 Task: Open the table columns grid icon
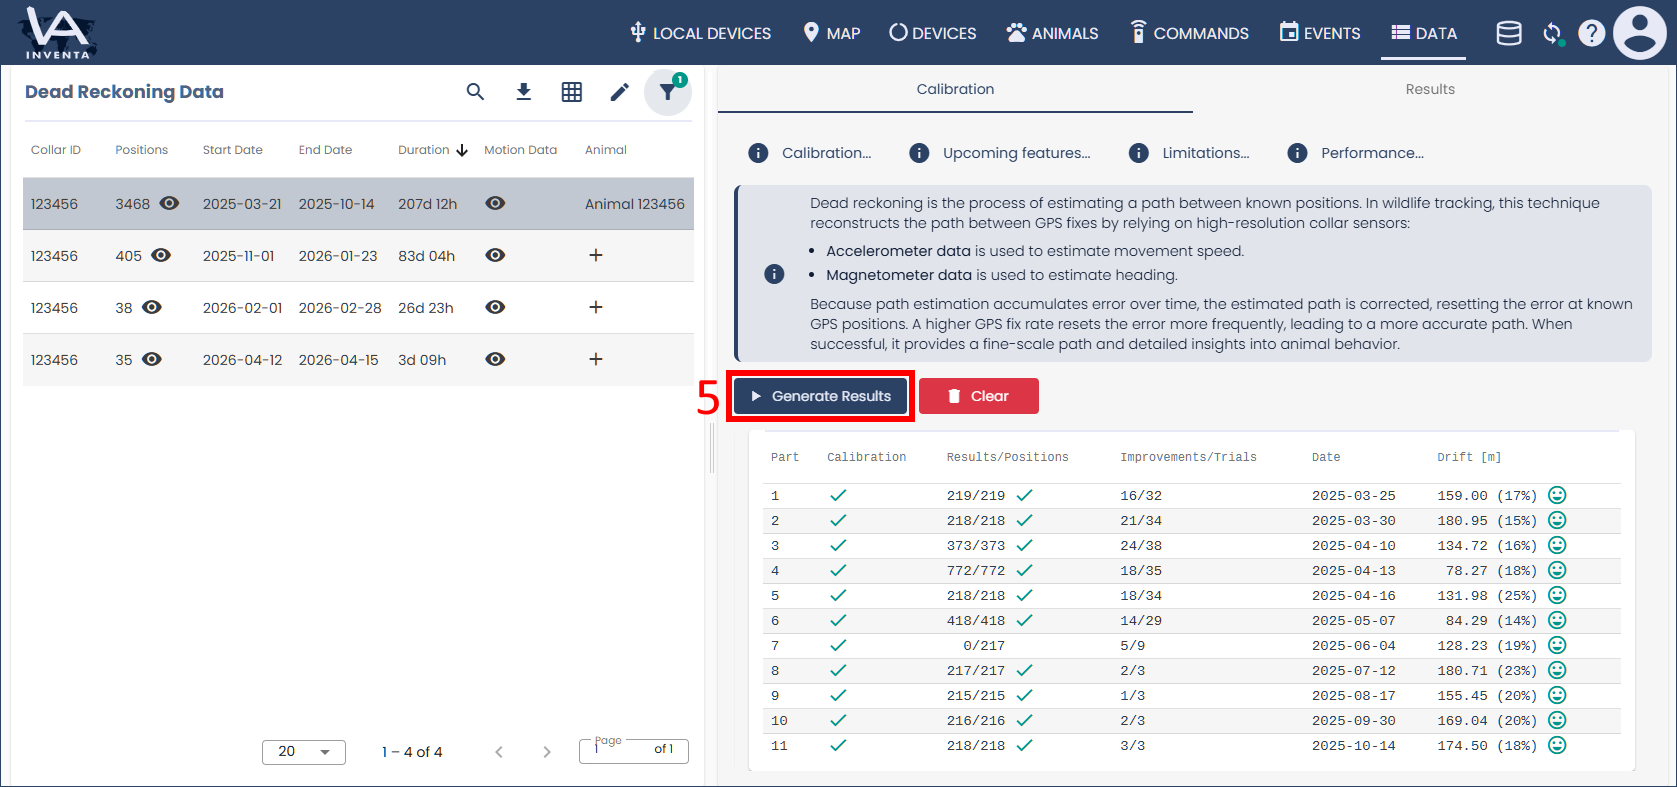pyautogui.click(x=572, y=92)
